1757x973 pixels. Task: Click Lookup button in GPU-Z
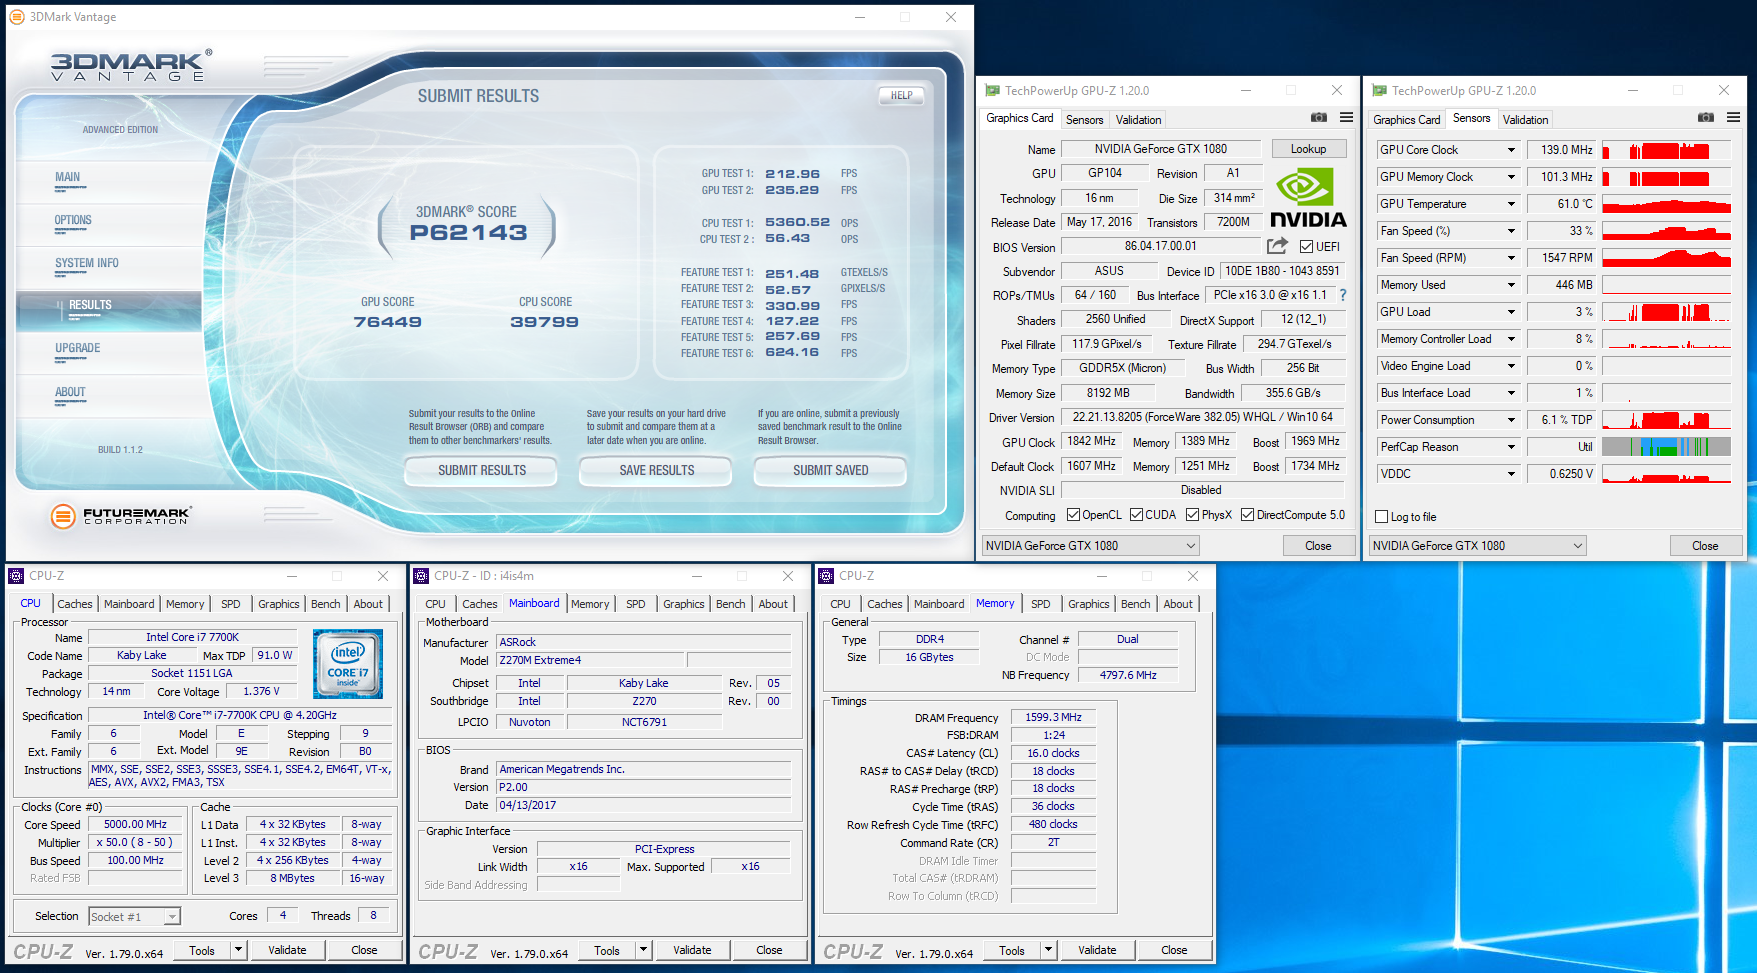click(1308, 149)
